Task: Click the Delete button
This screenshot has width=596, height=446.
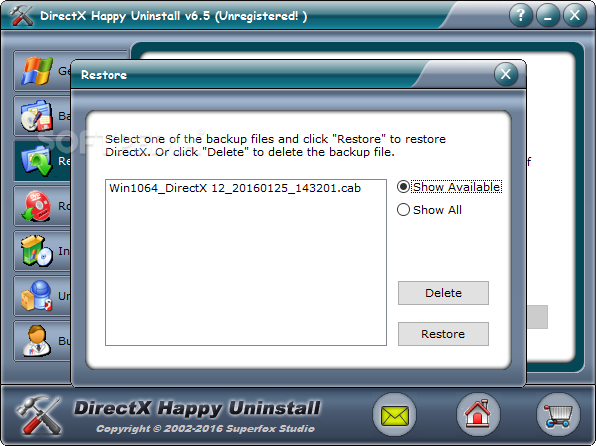Action: (443, 293)
